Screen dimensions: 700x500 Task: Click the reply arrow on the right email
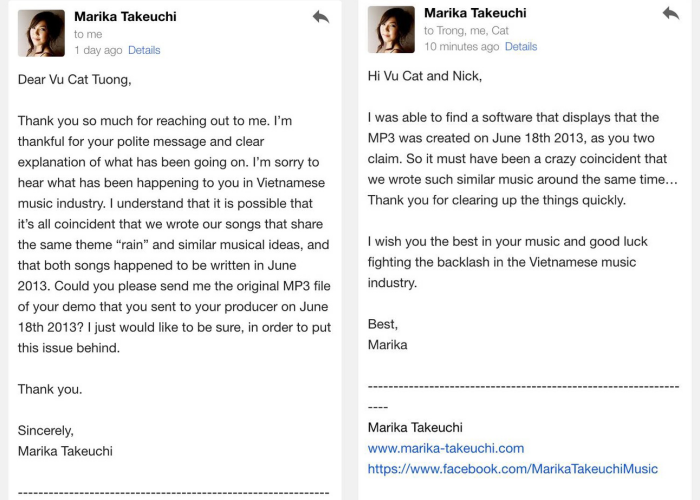tap(670, 13)
